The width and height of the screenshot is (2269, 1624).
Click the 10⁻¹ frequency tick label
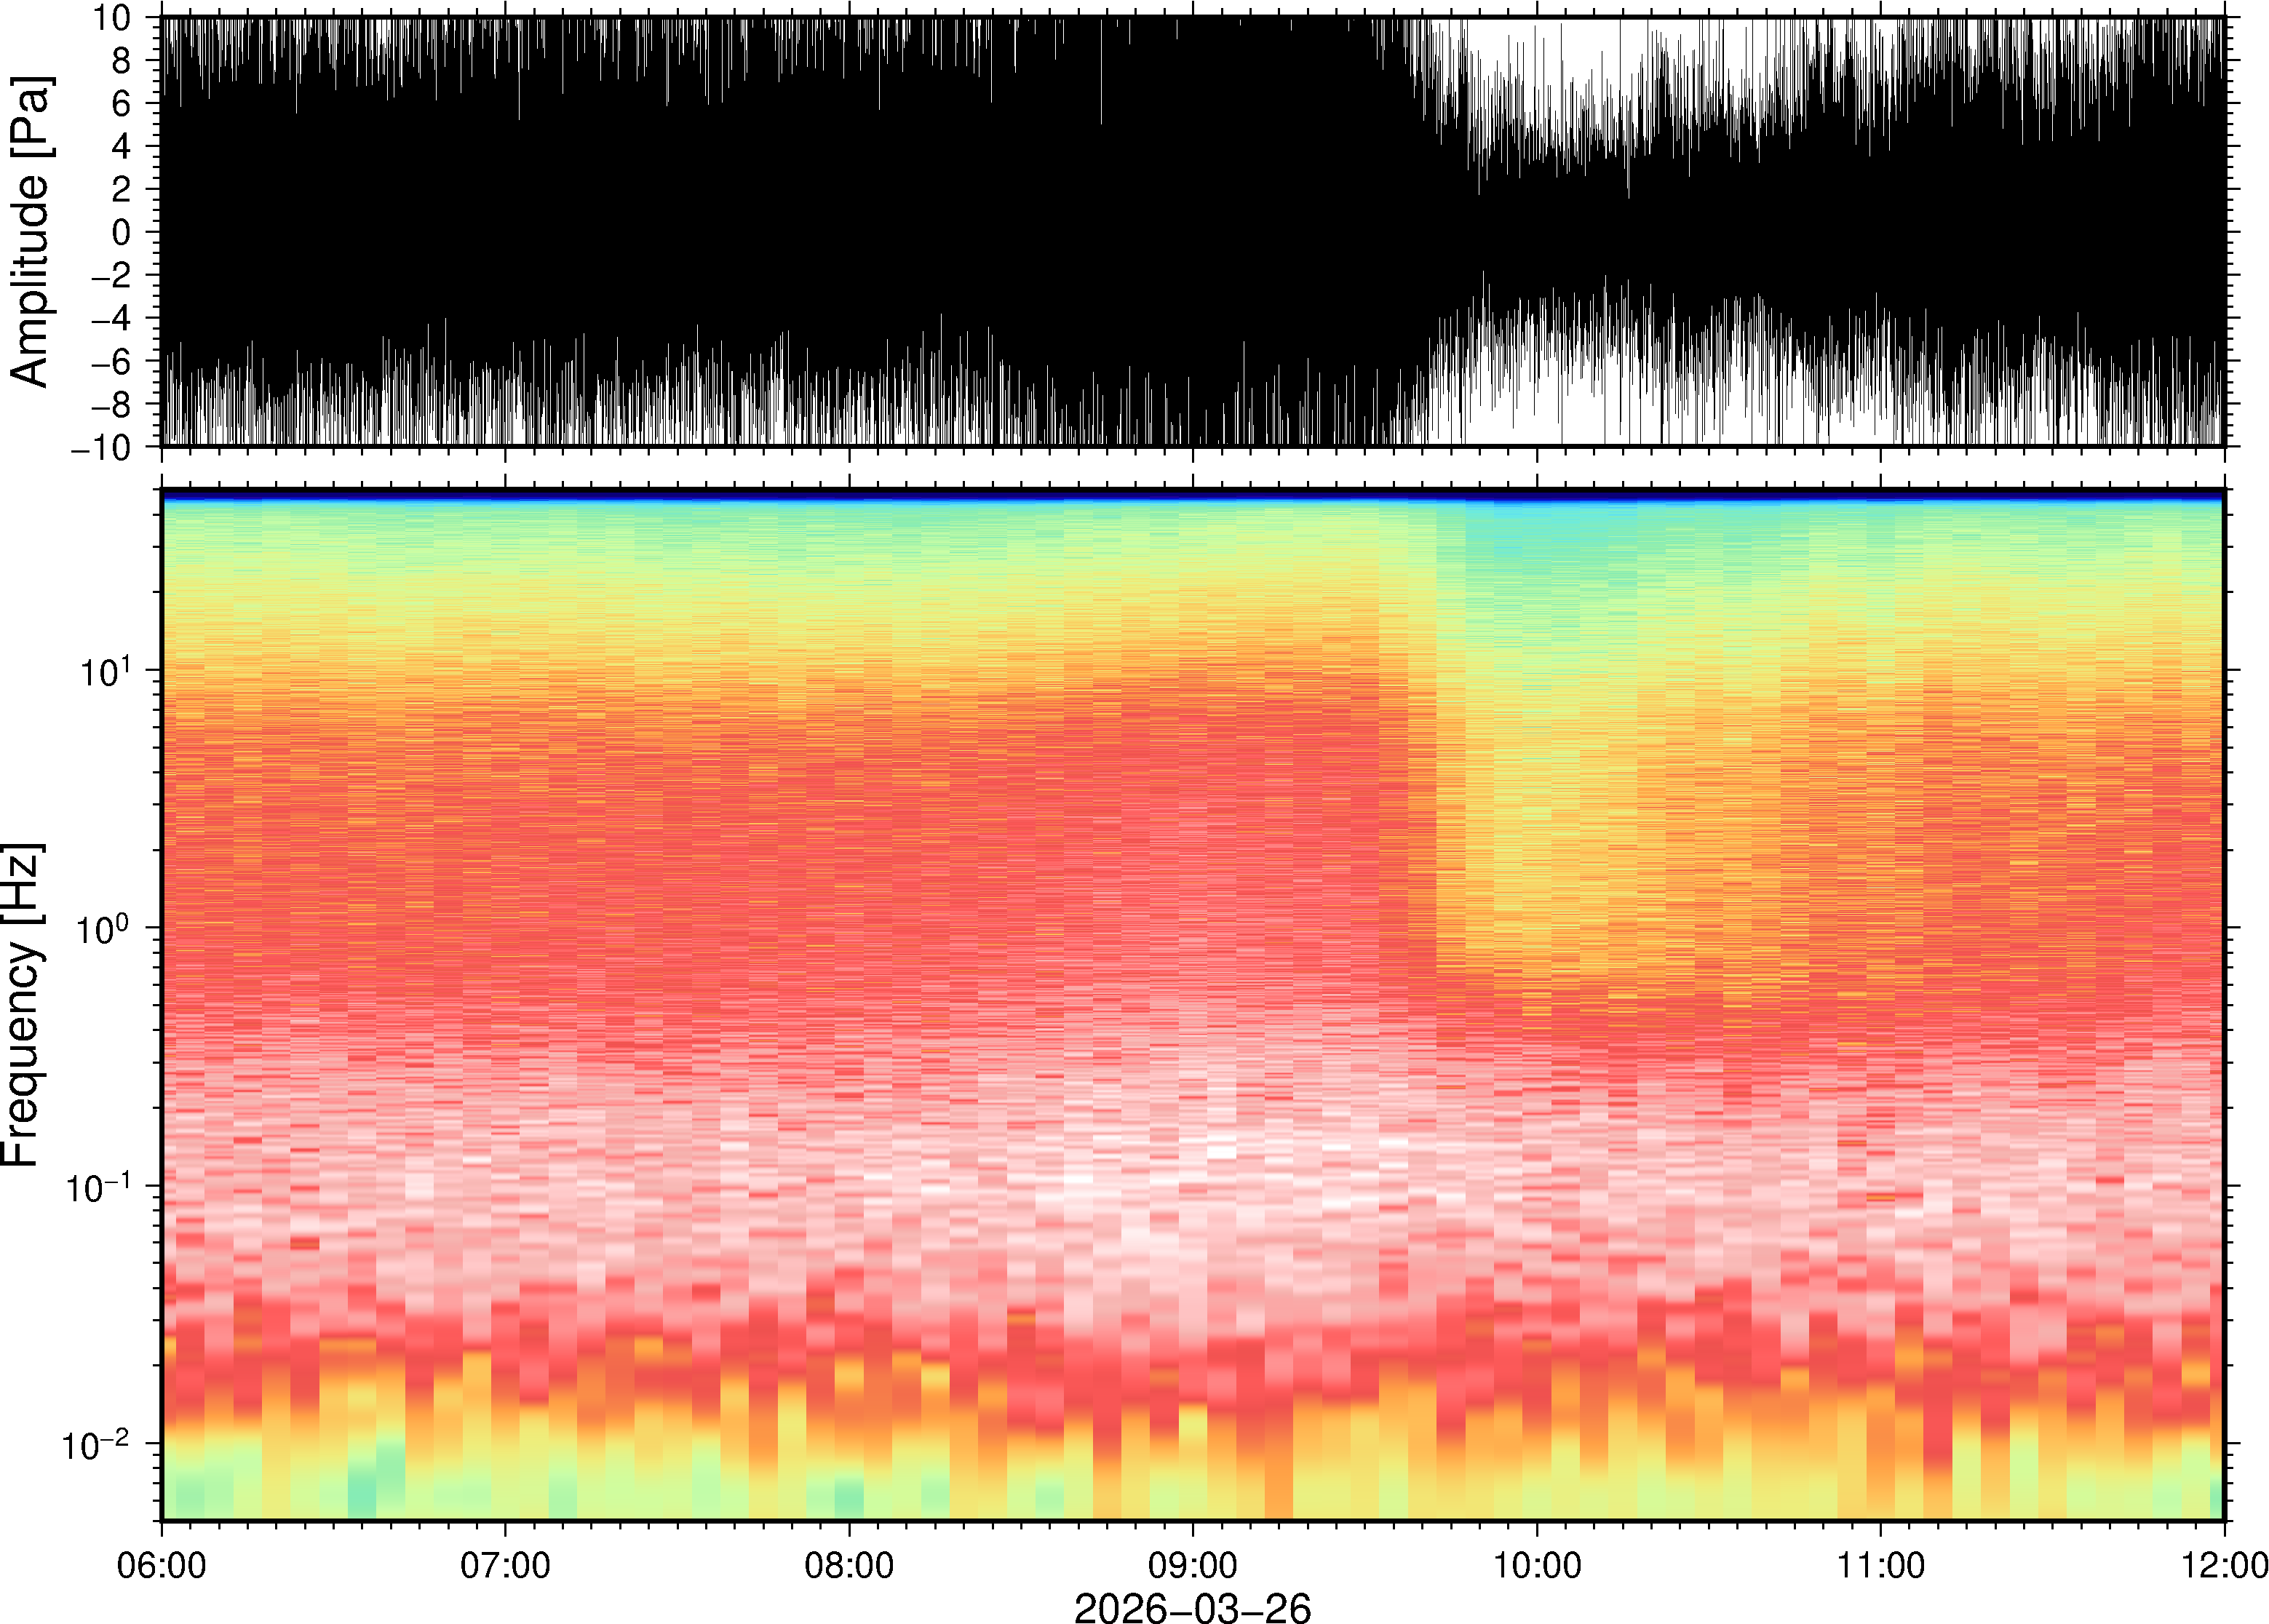pyautogui.click(x=97, y=1186)
